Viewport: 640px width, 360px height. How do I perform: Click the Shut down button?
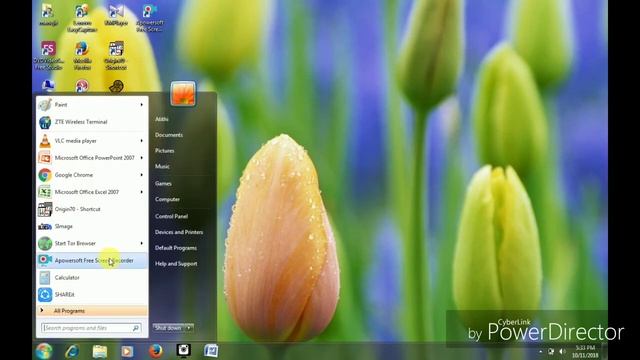pyautogui.click(x=169, y=328)
